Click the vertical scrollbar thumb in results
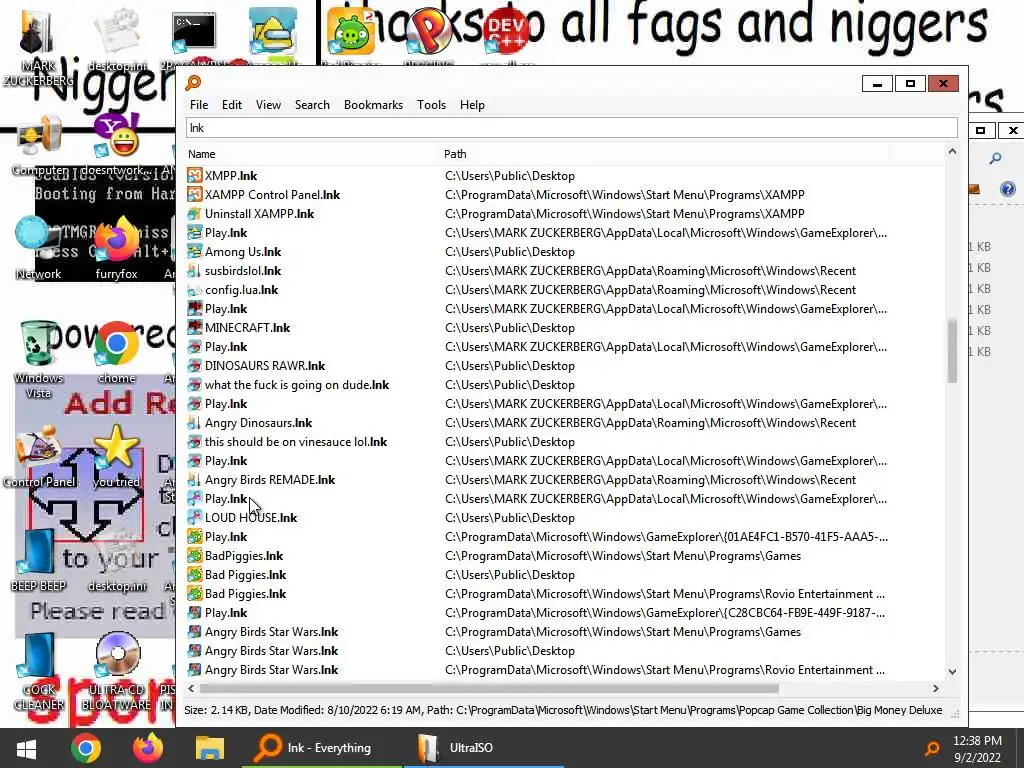The image size is (1024, 768). pos(952,351)
